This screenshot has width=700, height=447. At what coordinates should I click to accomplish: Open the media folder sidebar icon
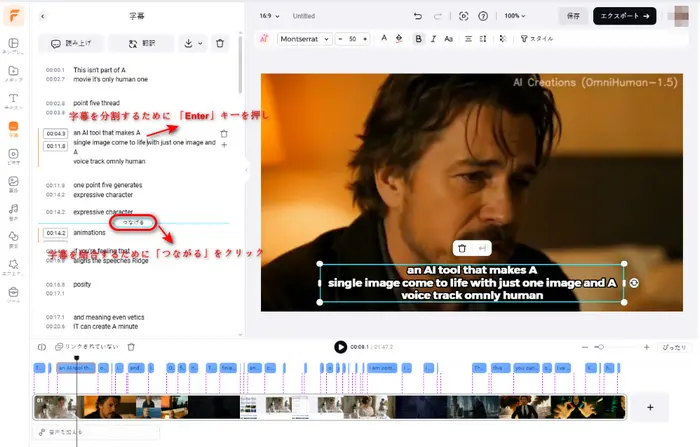[x=13, y=73]
